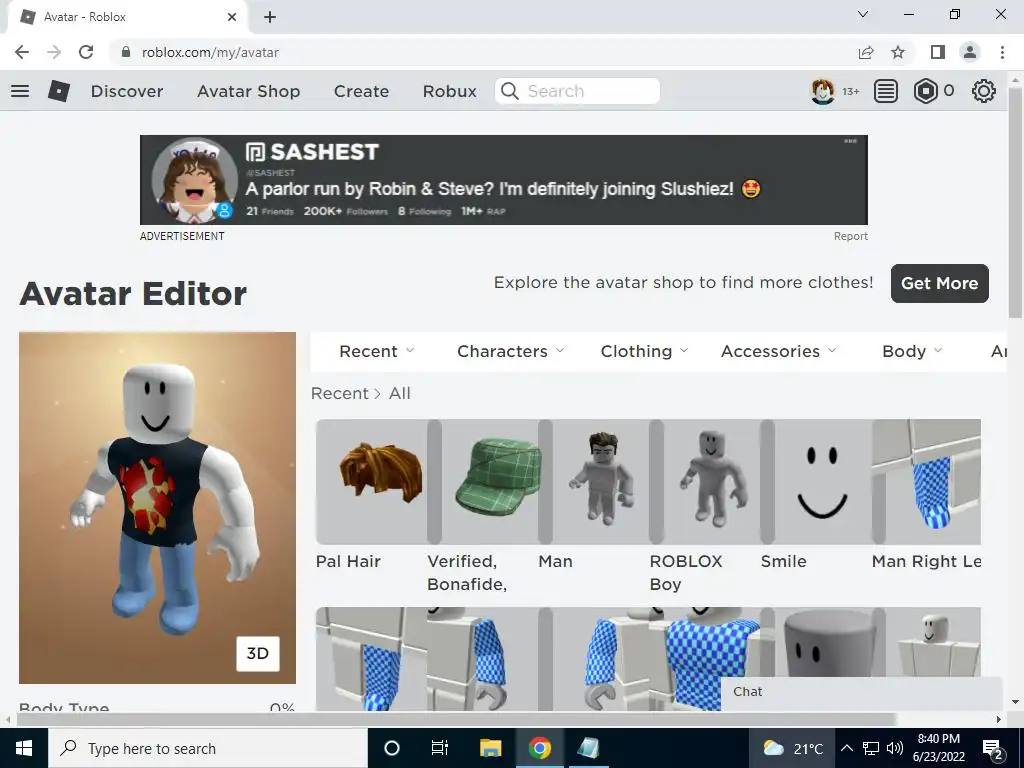The width and height of the screenshot is (1024, 768).
Task: Open Windows notification center
Action: click(x=993, y=749)
